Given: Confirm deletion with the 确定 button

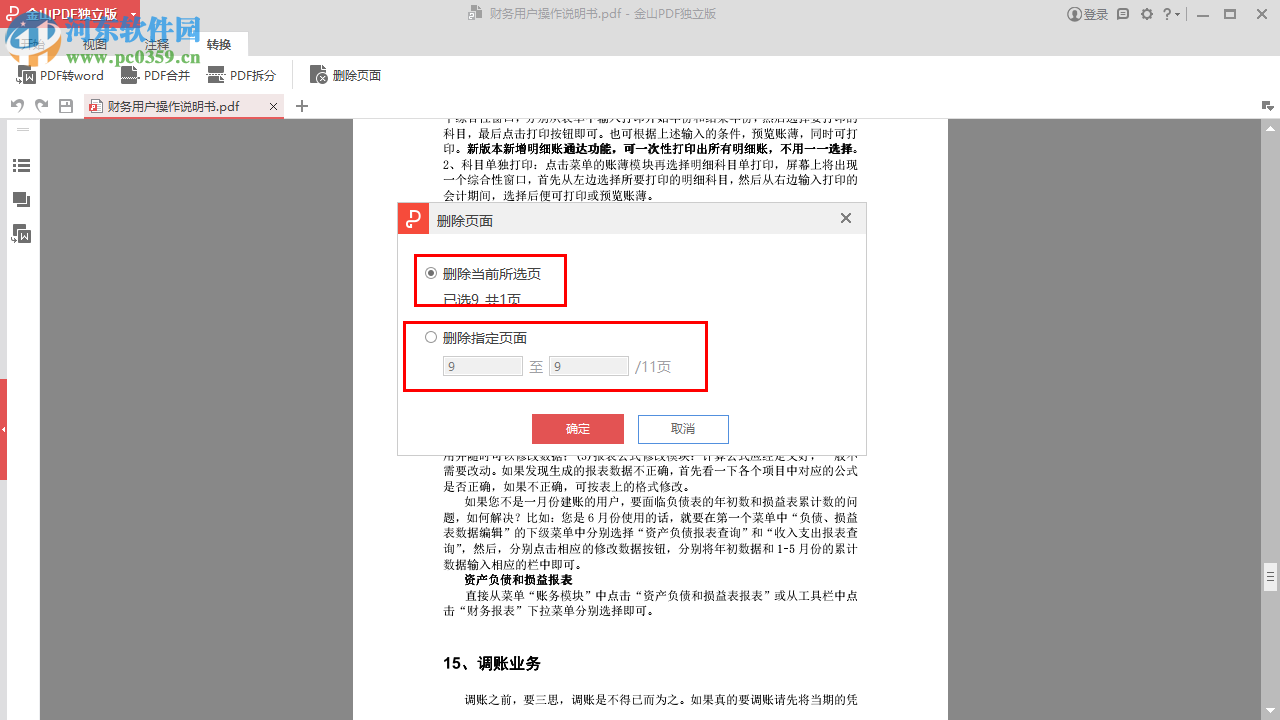Looking at the screenshot, I should (x=577, y=428).
